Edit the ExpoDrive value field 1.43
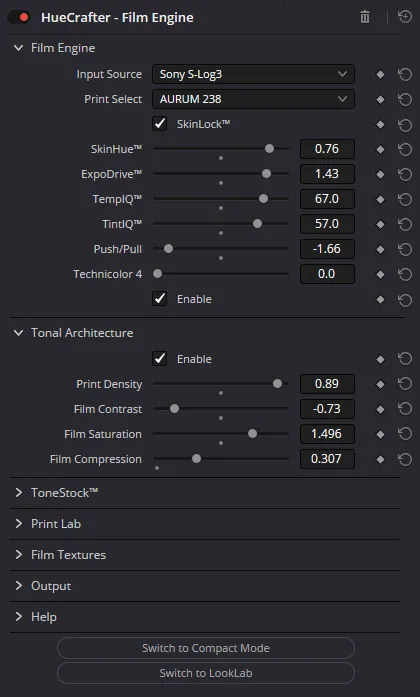Image resolution: width=420 pixels, height=697 pixels. click(327, 174)
